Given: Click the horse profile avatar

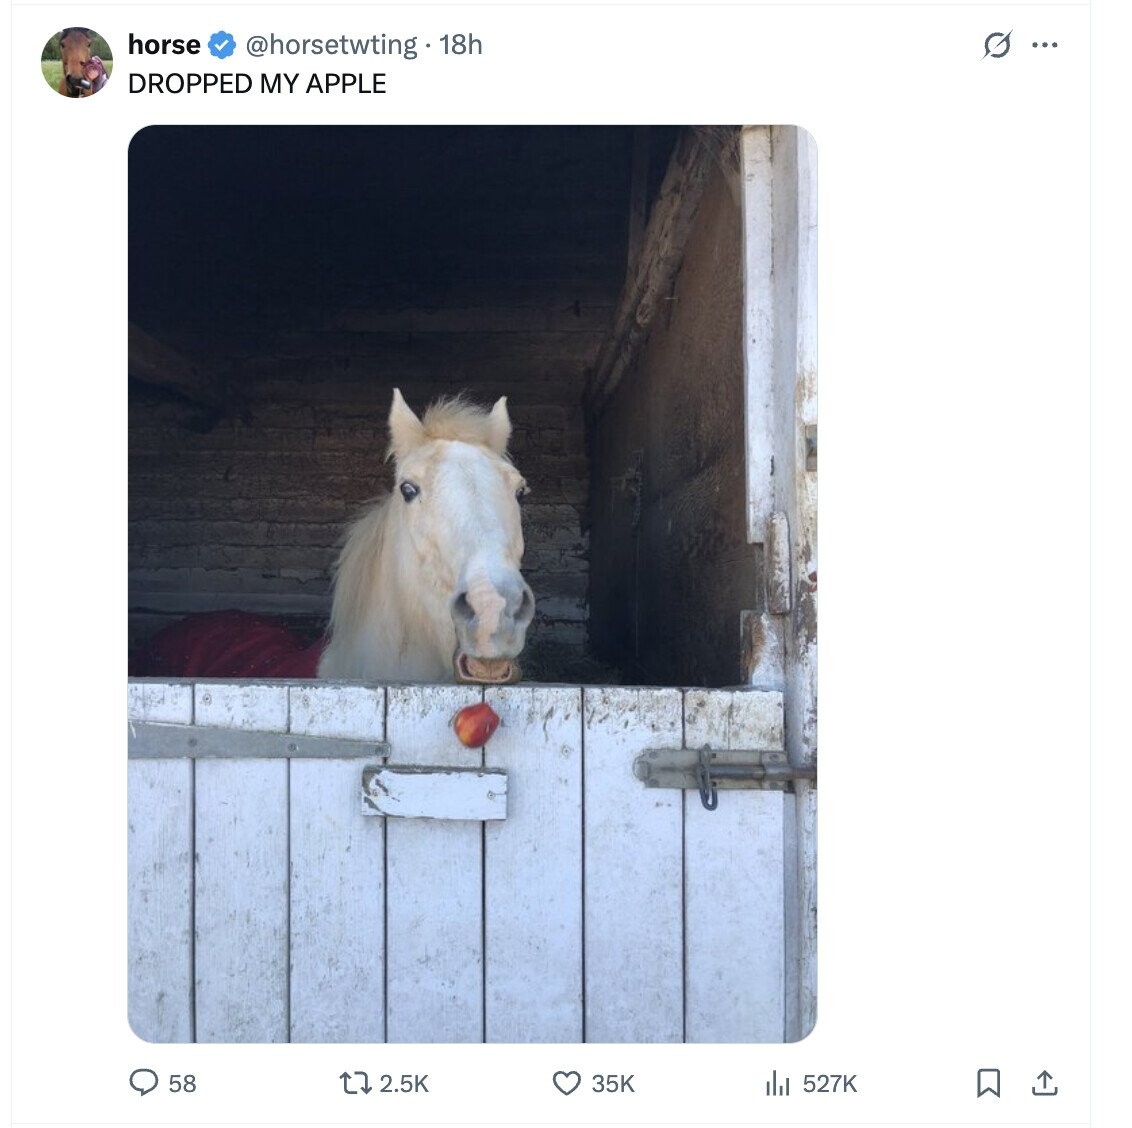Looking at the screenshot, I should click(x=76, y=62).
